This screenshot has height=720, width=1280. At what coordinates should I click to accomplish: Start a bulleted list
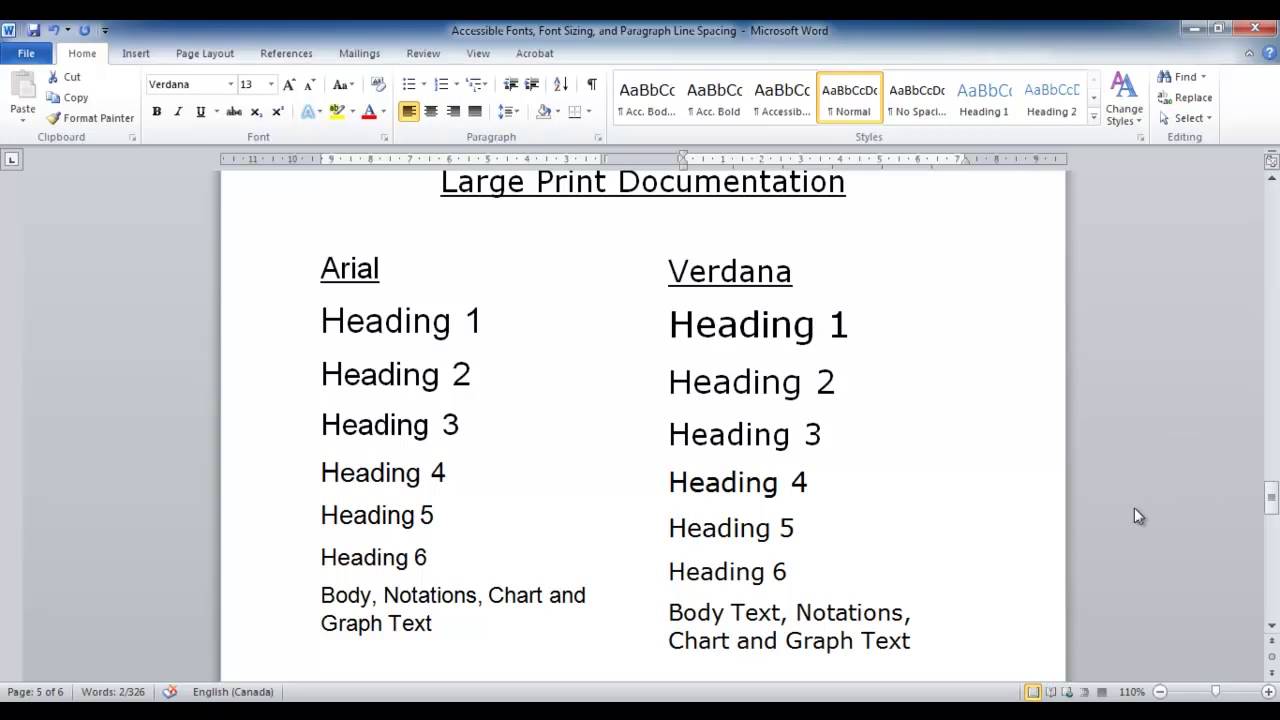(409, 85)
